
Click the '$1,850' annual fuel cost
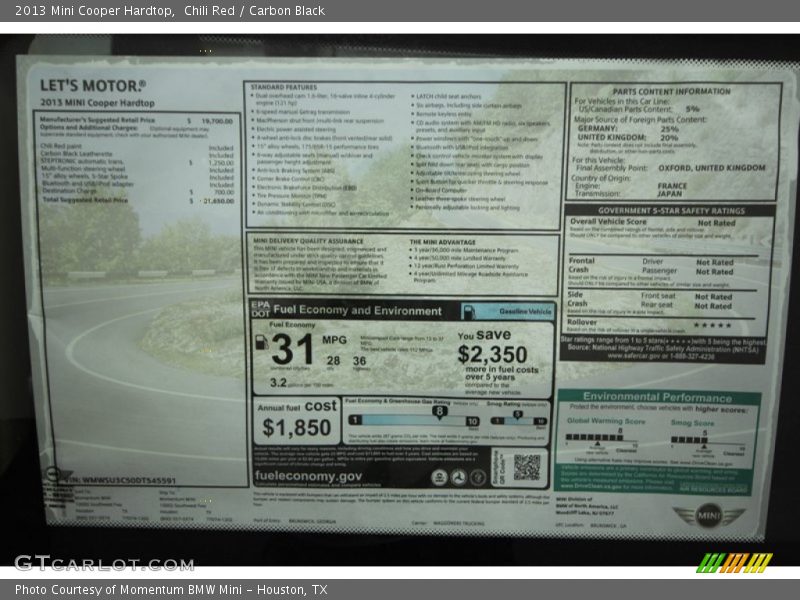(x=296, y=428)
